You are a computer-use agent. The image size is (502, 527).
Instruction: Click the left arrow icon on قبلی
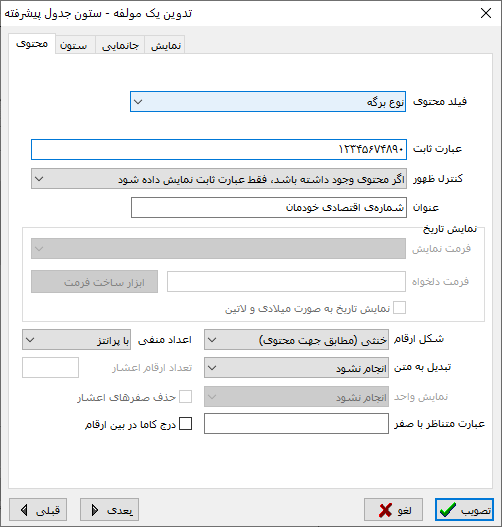[x=24, y=510]
